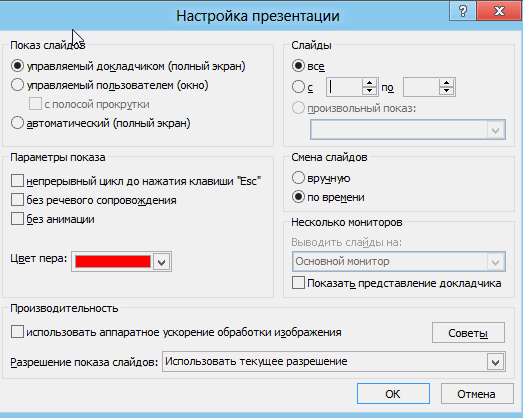Click the 'Отмена' button
The width and height of the screenshot is (523, 418).
tap(477, 394)
